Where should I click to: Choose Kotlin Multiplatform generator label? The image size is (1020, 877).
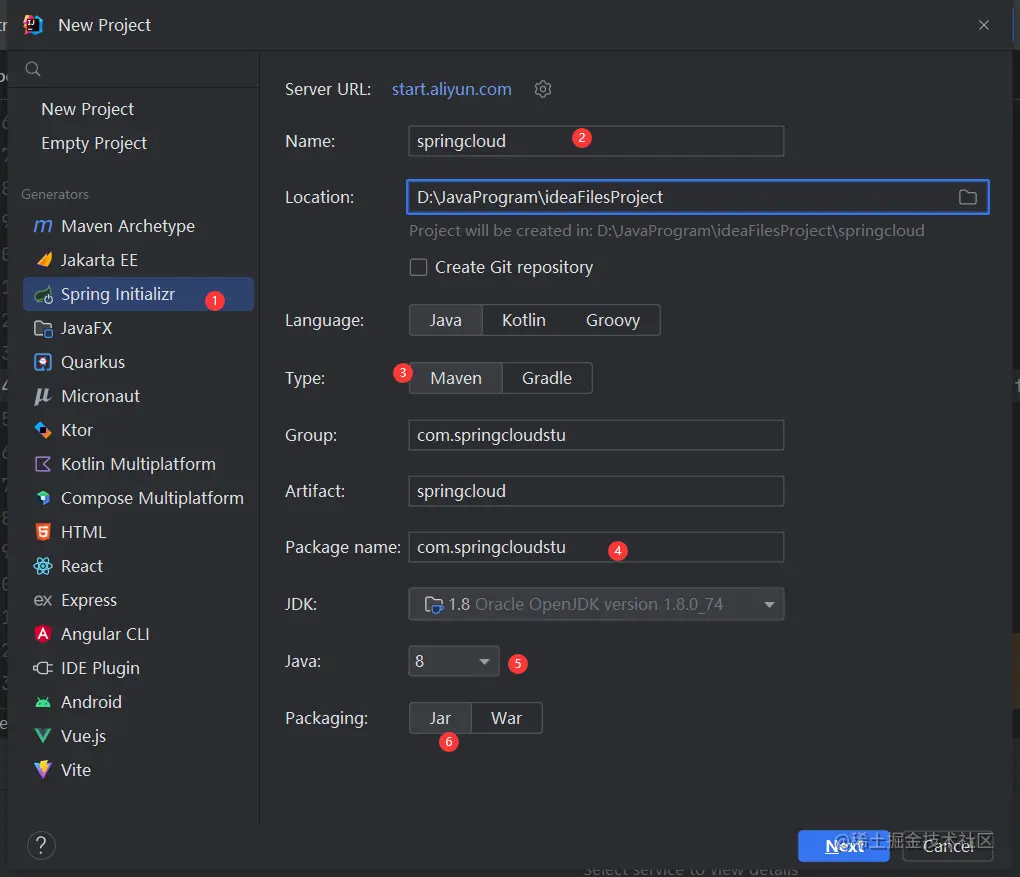(x=139, y=464)
